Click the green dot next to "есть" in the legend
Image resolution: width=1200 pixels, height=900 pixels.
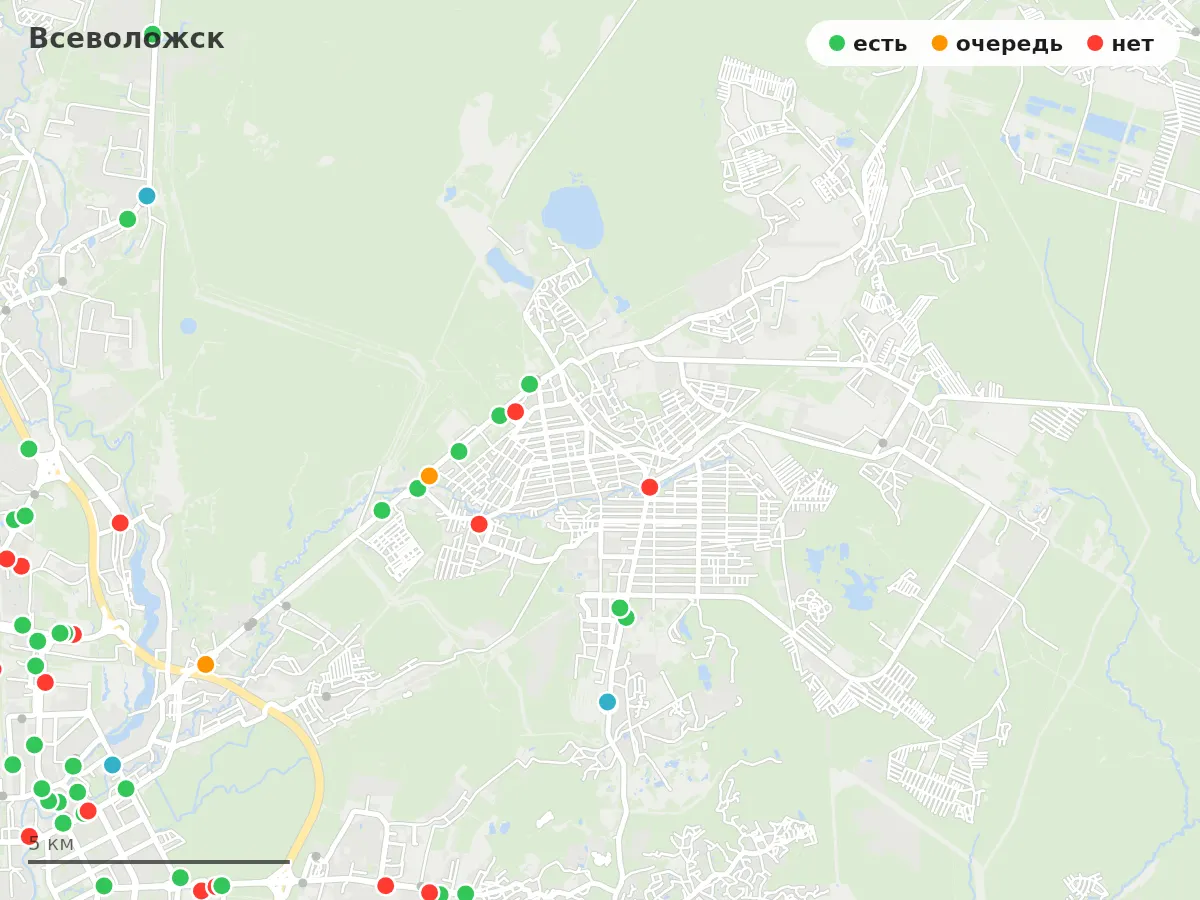click(x=837, y=43)
